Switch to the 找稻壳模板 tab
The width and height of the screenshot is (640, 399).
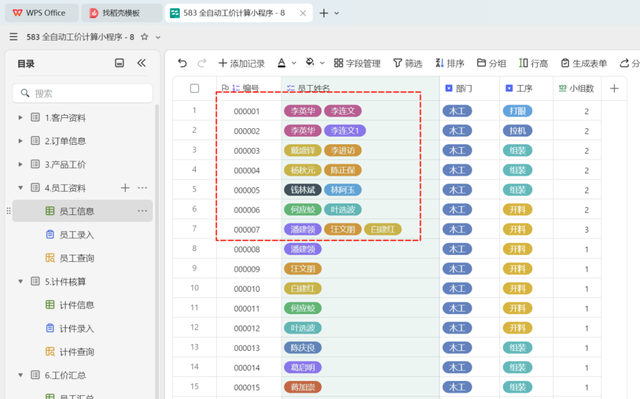click(x=121, y=13)
